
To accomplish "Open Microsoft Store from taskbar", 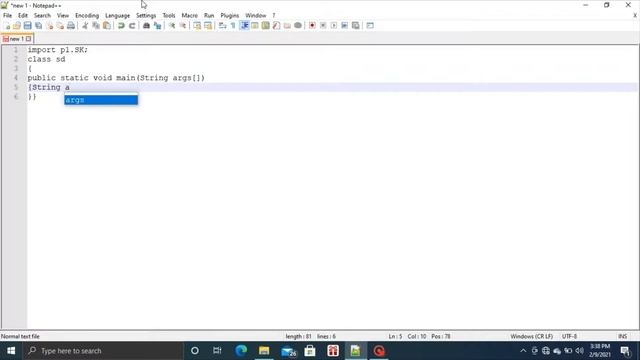I will click(x=310, y=351).
